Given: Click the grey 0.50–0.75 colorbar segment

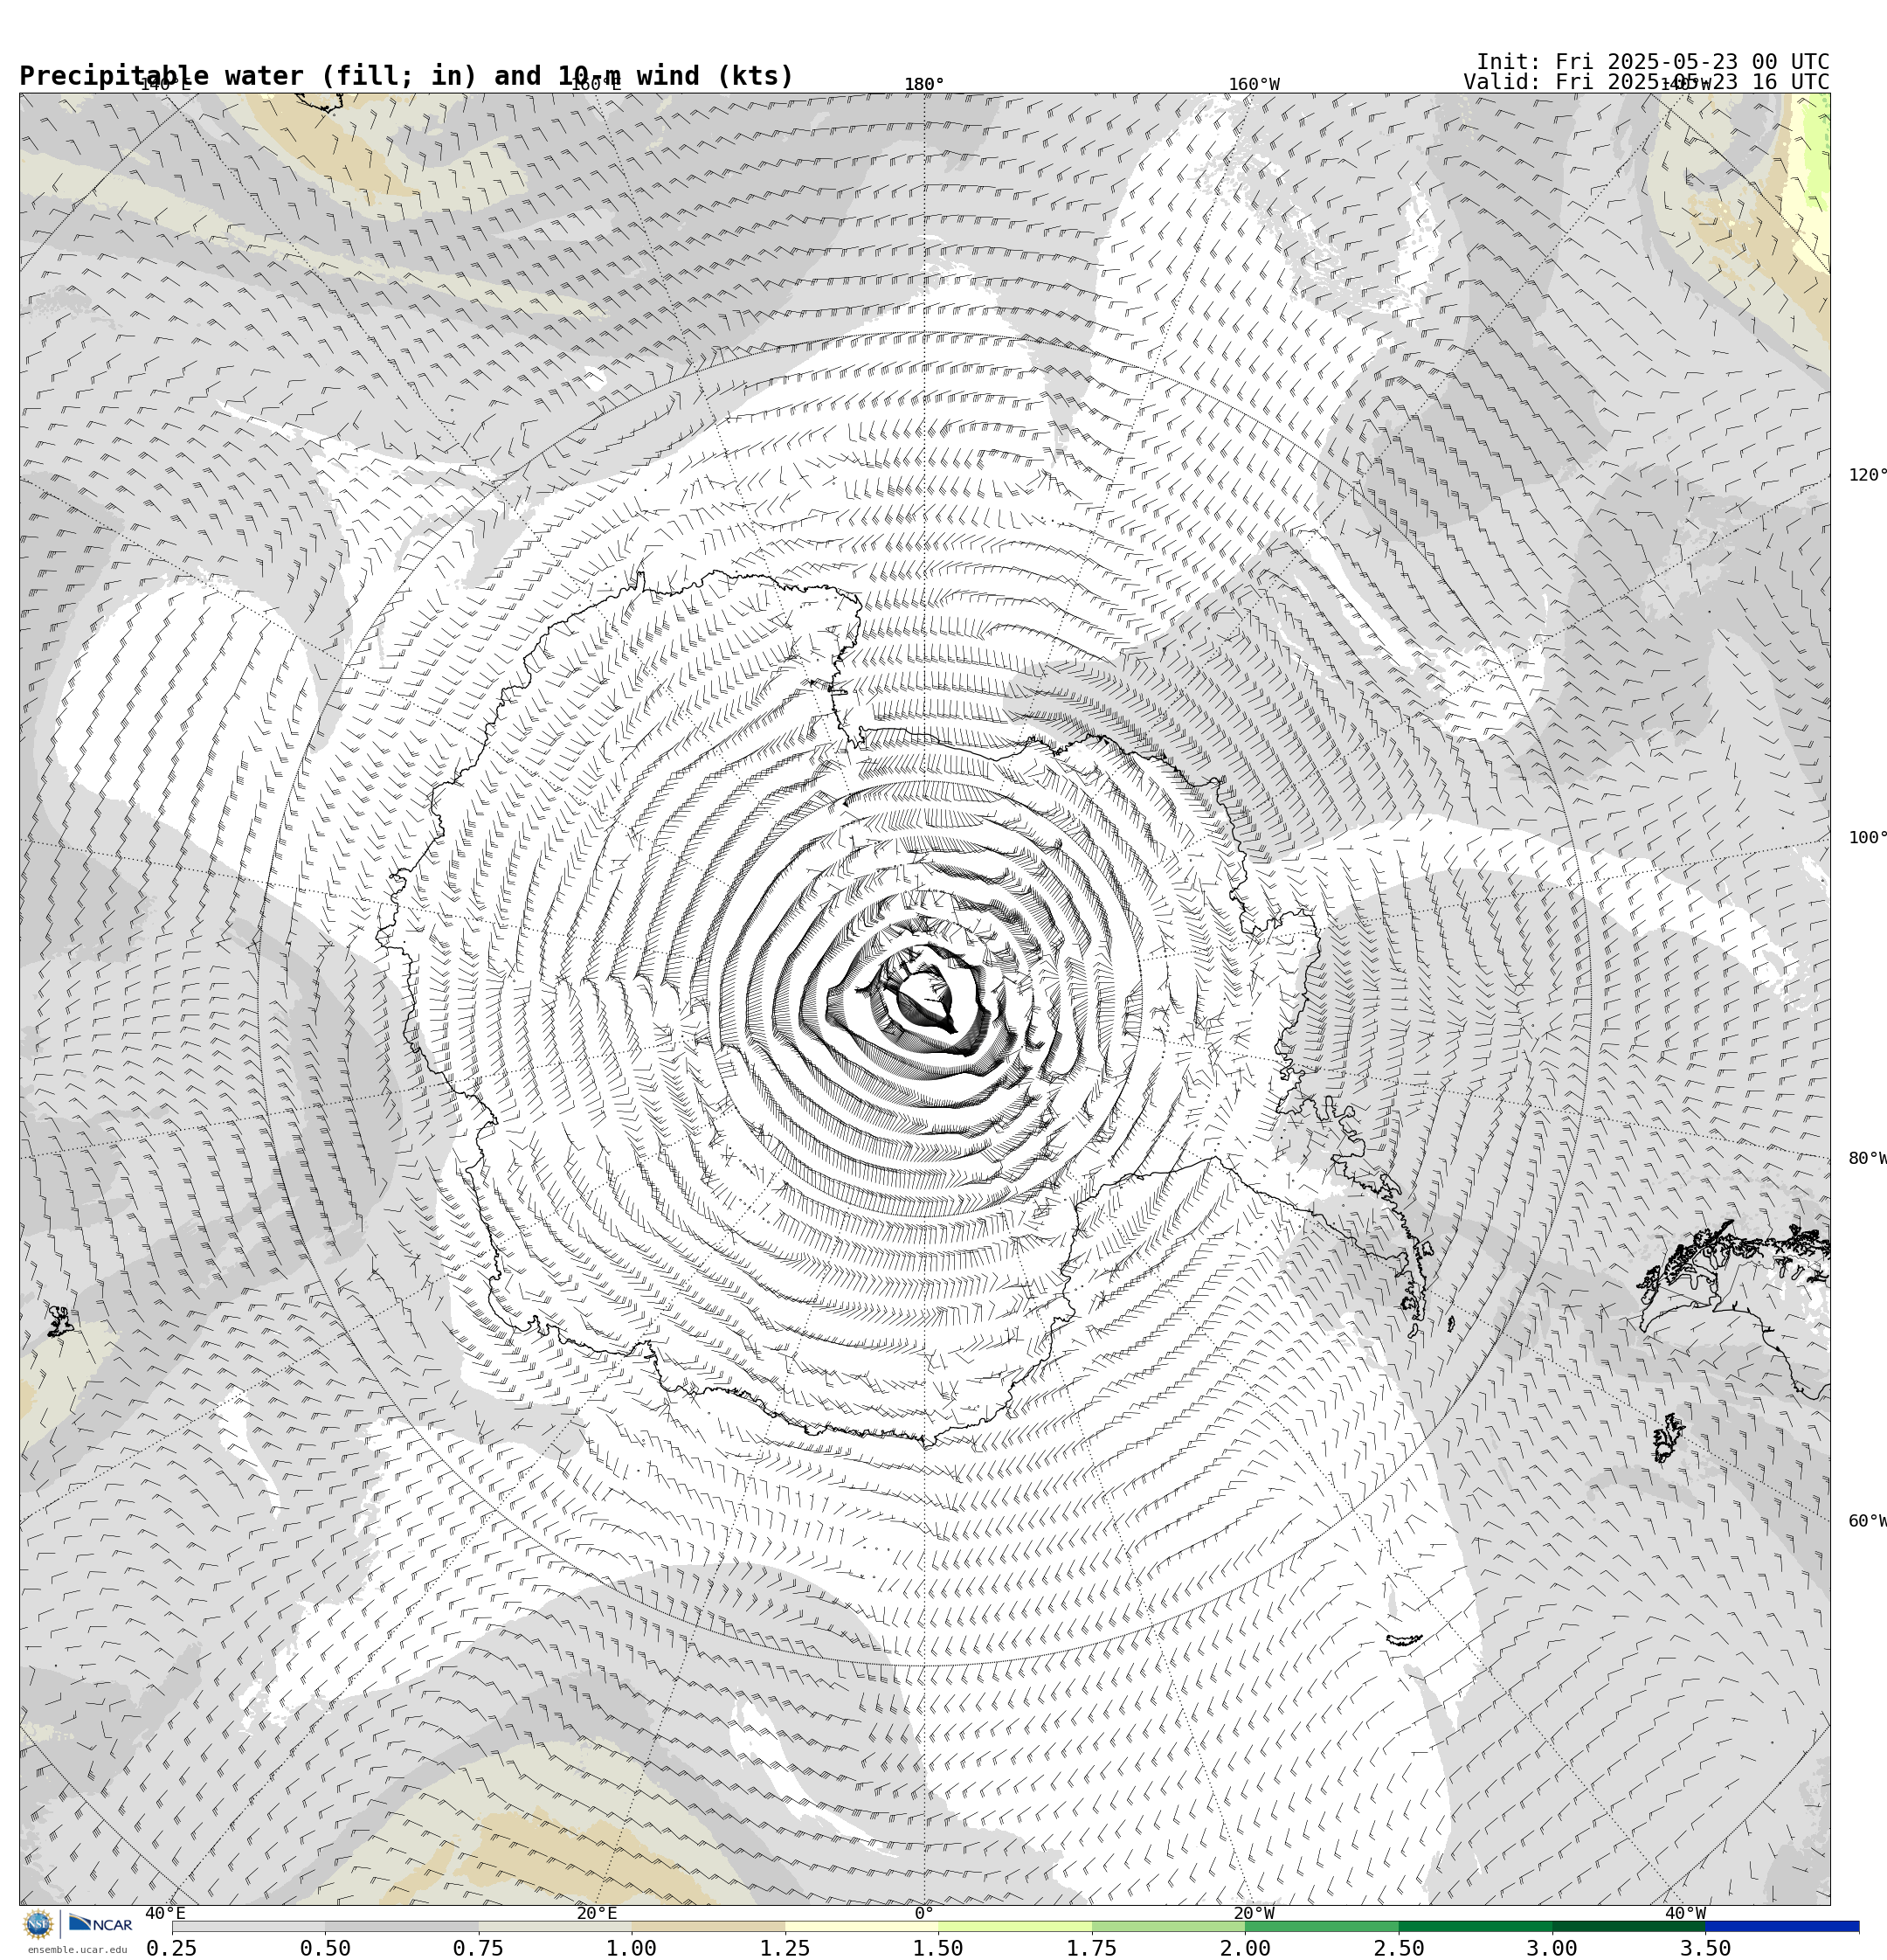Looking at the screenshot, I should 401,1926.
